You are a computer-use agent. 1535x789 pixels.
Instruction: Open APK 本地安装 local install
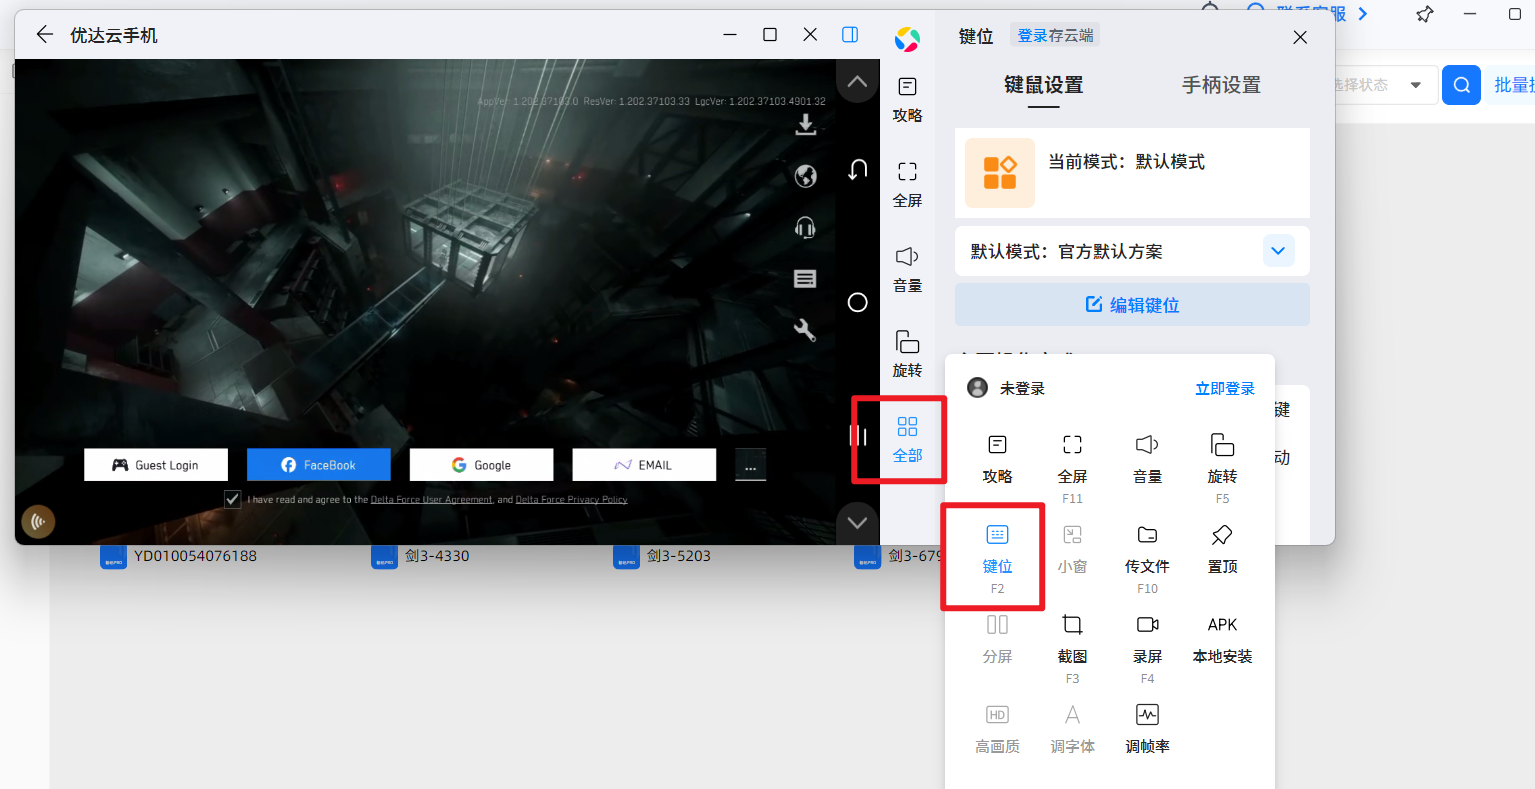coord(1222,638)
